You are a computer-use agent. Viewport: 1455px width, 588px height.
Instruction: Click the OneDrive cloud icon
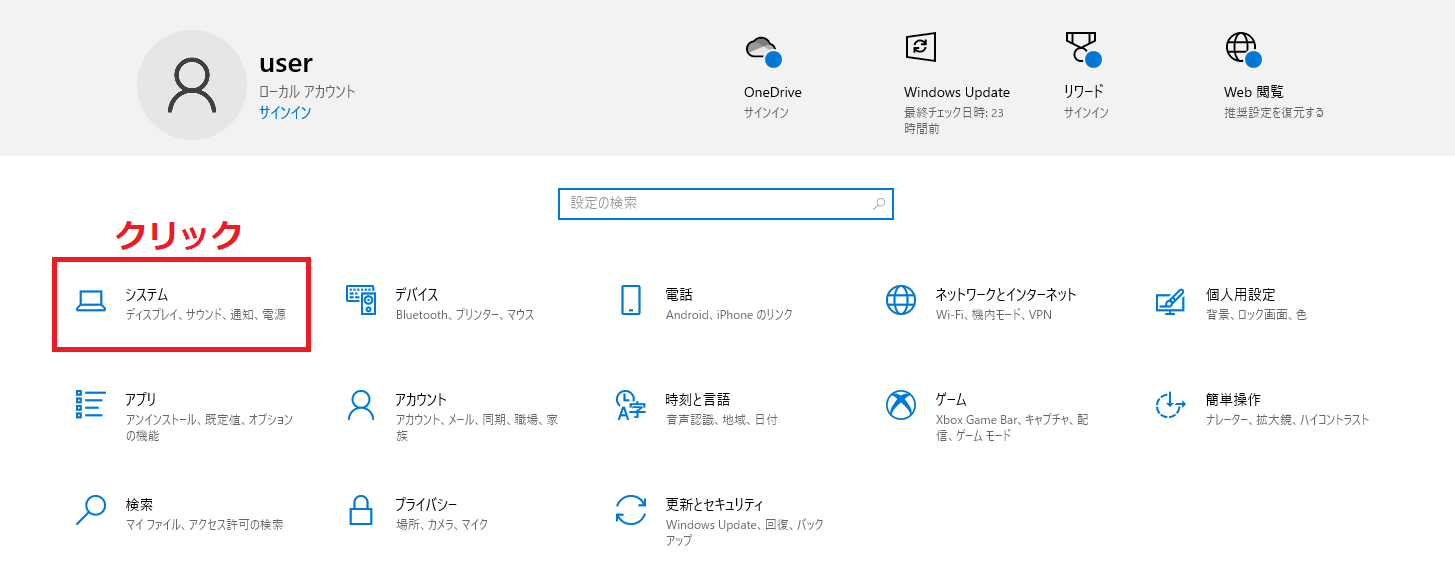763,50
